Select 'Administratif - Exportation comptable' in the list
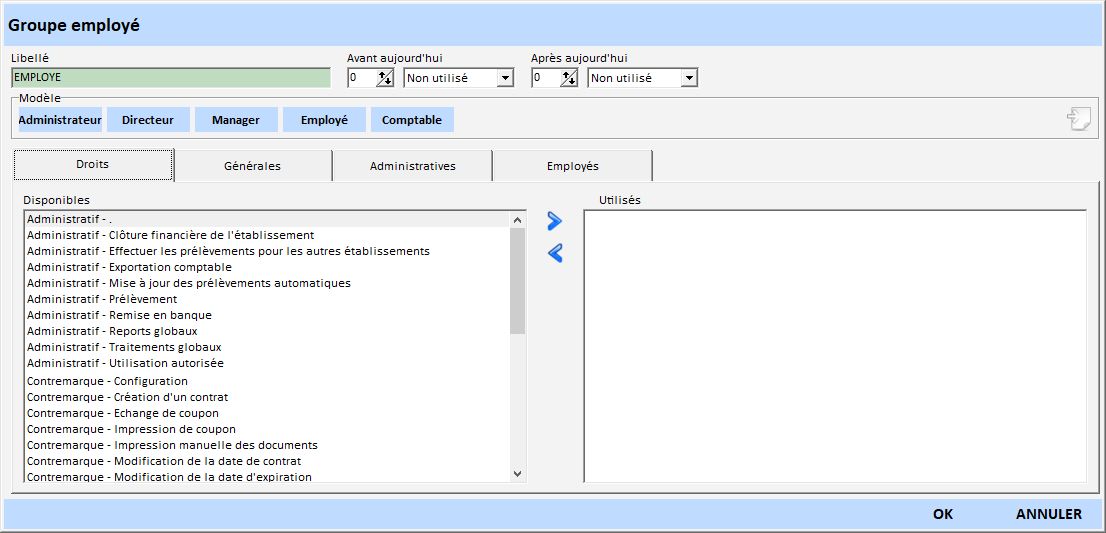The image size is (1106, 533). 129,267
